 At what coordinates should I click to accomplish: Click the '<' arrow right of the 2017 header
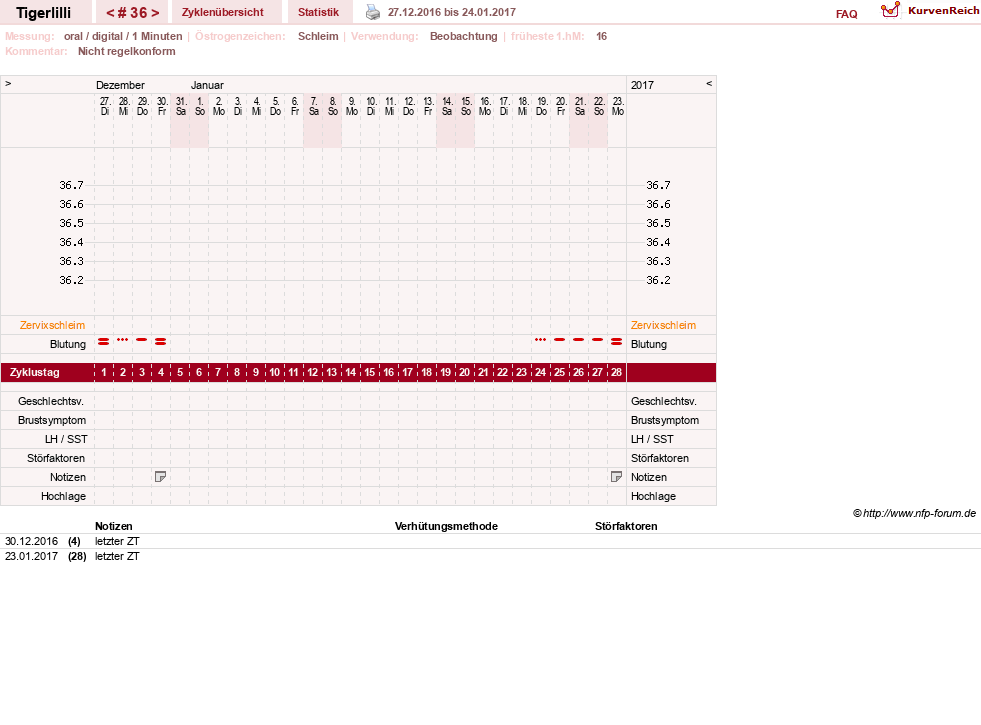(x=709, y=83)
